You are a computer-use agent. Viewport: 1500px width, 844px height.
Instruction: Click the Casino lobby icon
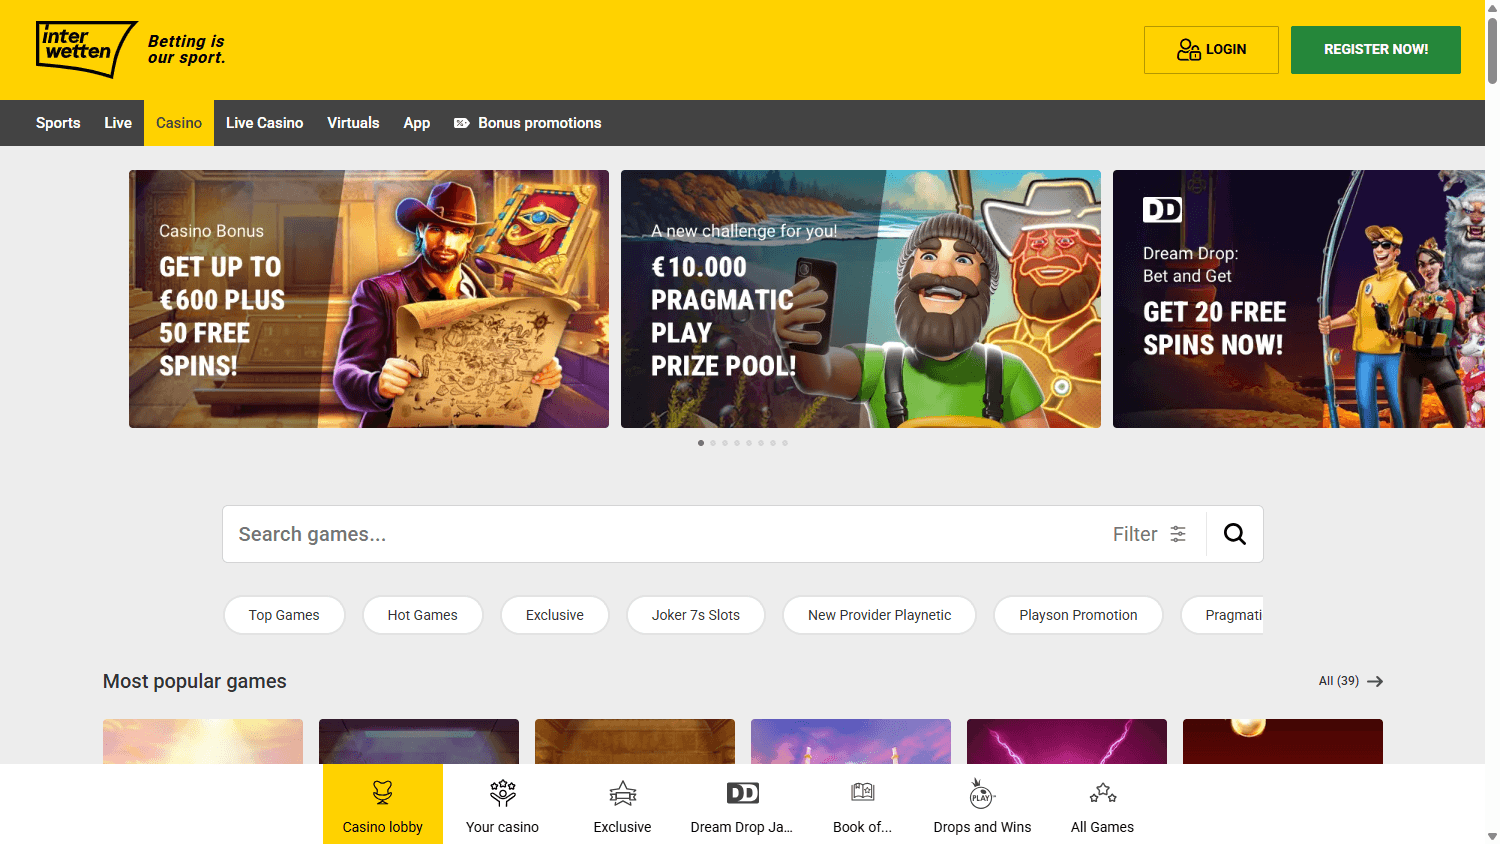(x=383, y=793)
